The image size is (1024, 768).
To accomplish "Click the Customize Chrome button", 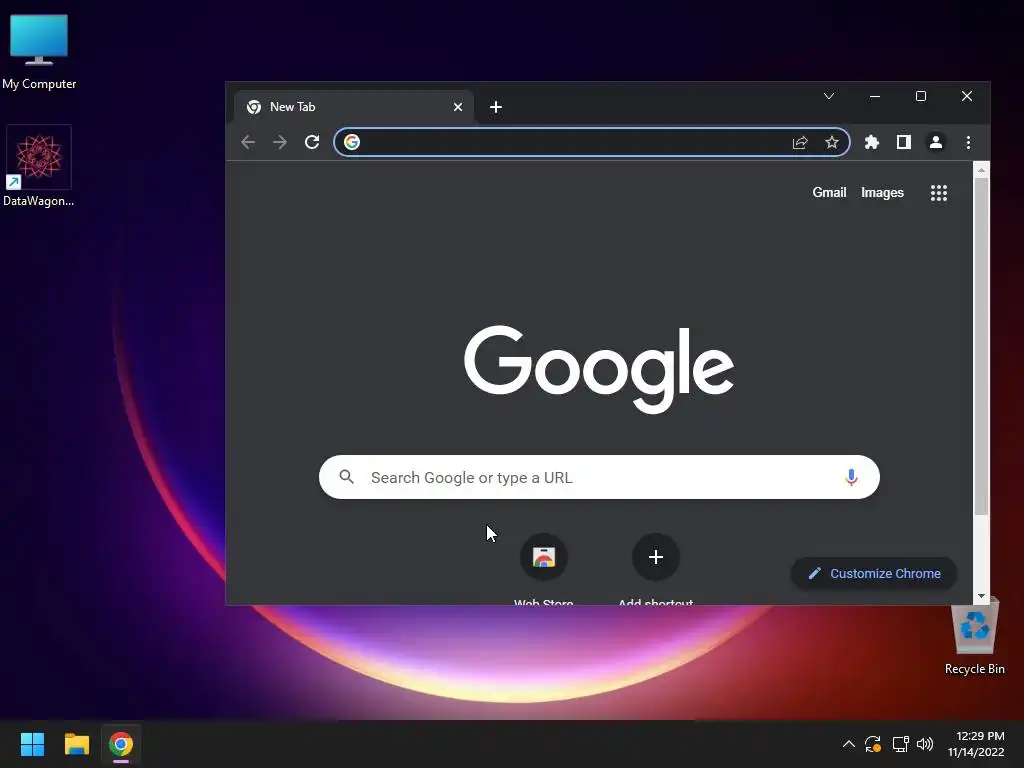I will 874,573.
